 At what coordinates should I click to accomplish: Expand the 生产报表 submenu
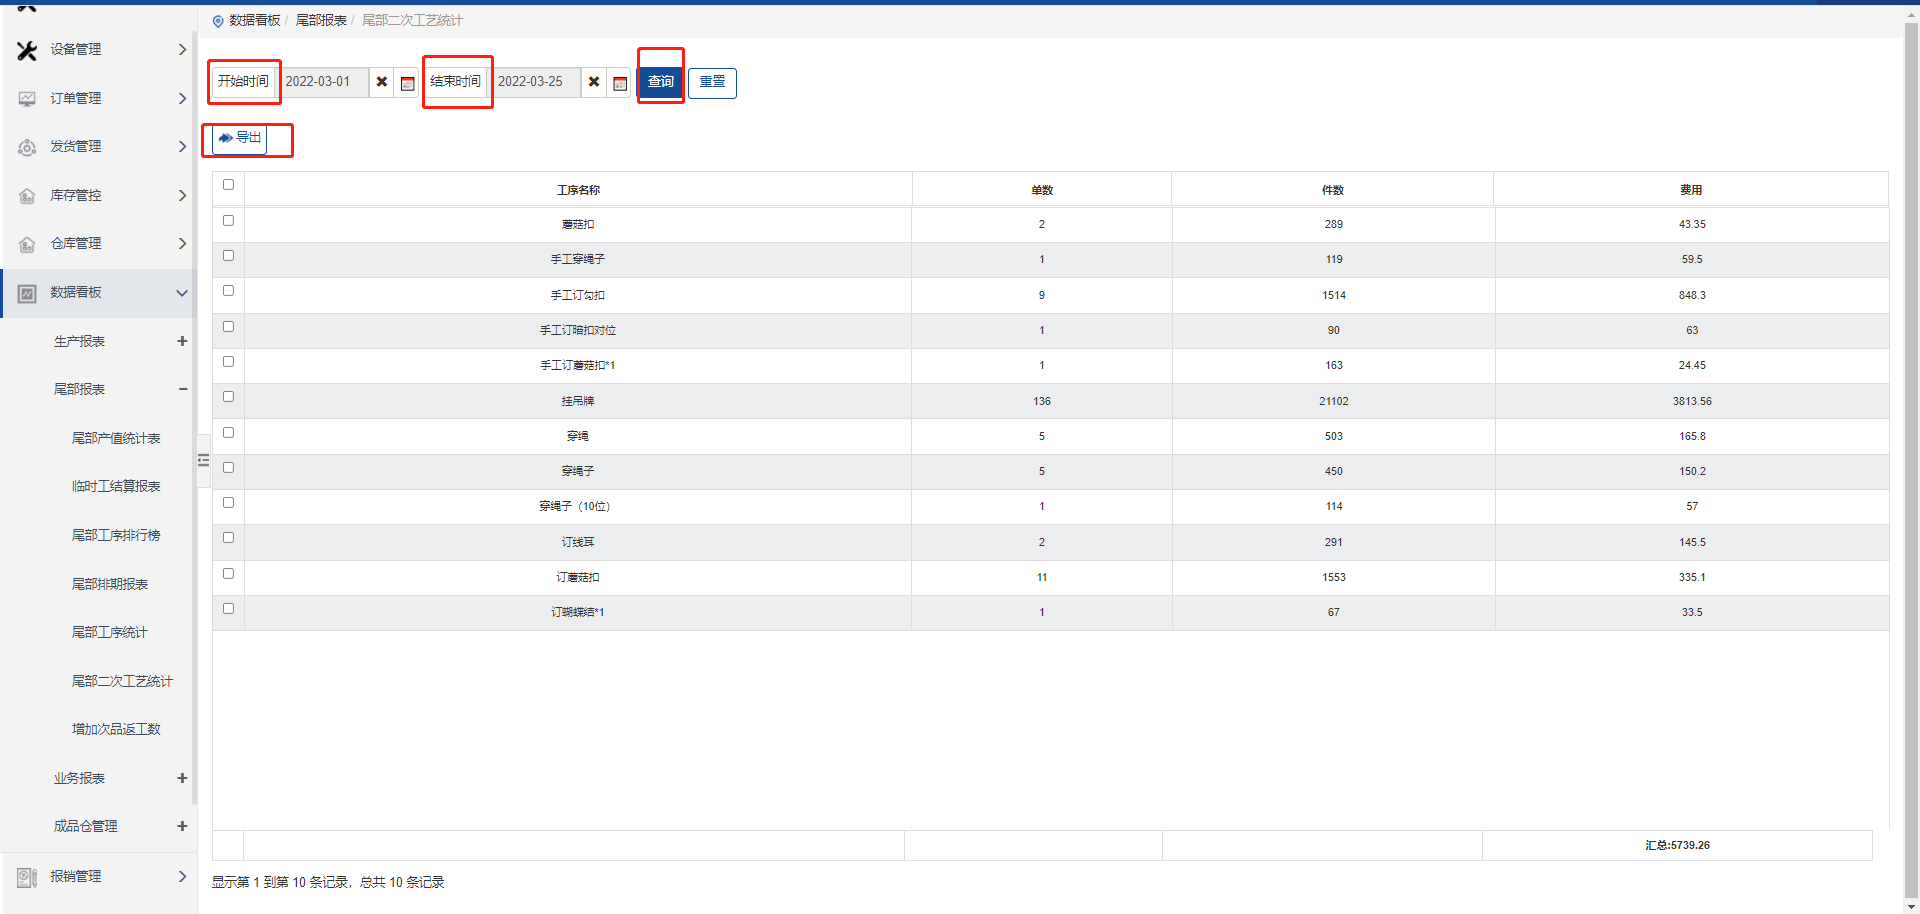pyautogui.click(x=182, y=341)
